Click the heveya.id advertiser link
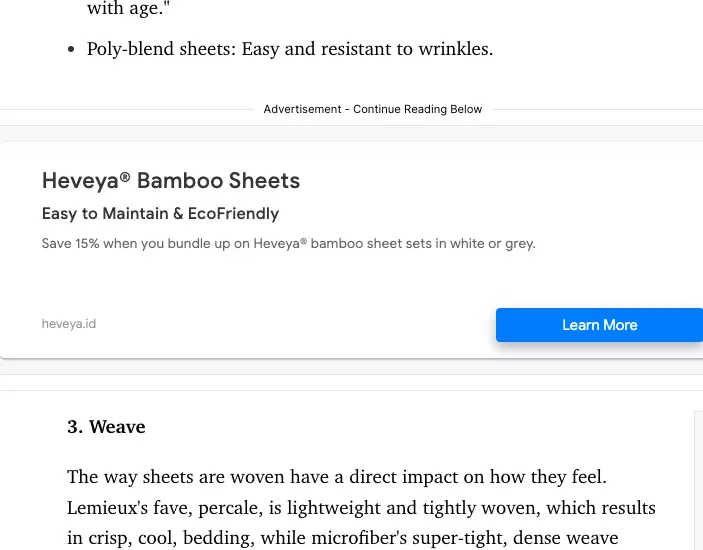The width and height of the screenshot is (703, 550). coord(69,324)
